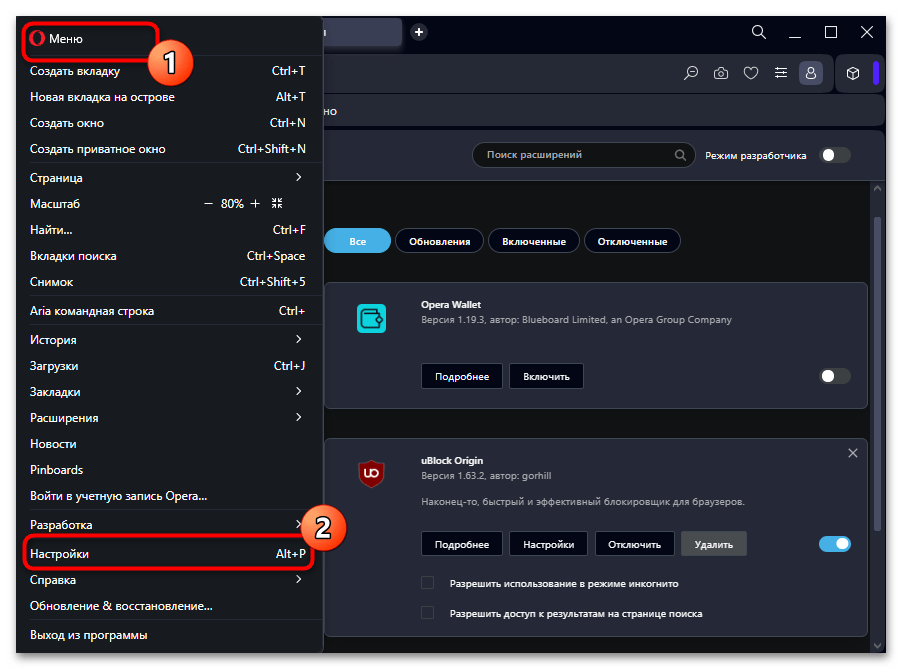The height and width of the screenshot is (669, 902).
Task: Take a snapshot with the camera icon
Action: click(x=721, y=73)
